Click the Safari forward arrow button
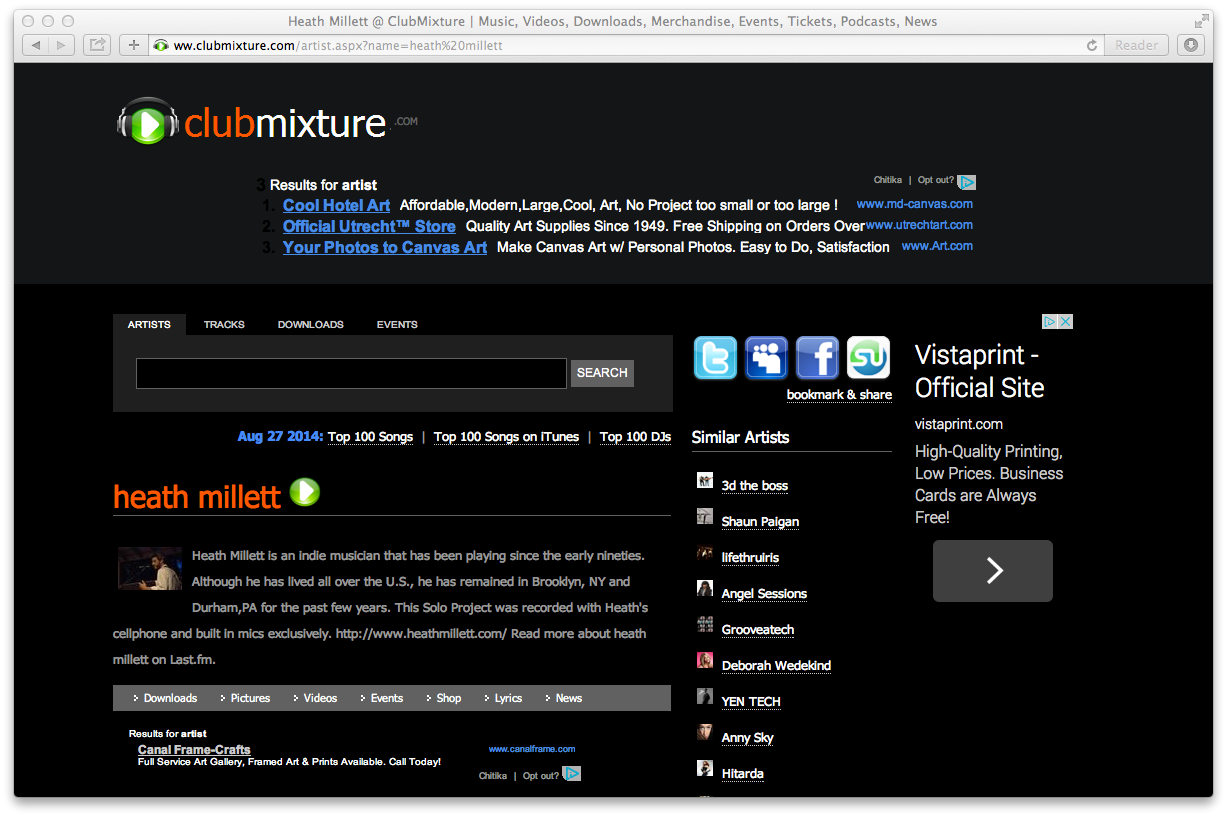The width and height of the screenshot is (1227, 817). pyautogui.click(x=61, y=45)
